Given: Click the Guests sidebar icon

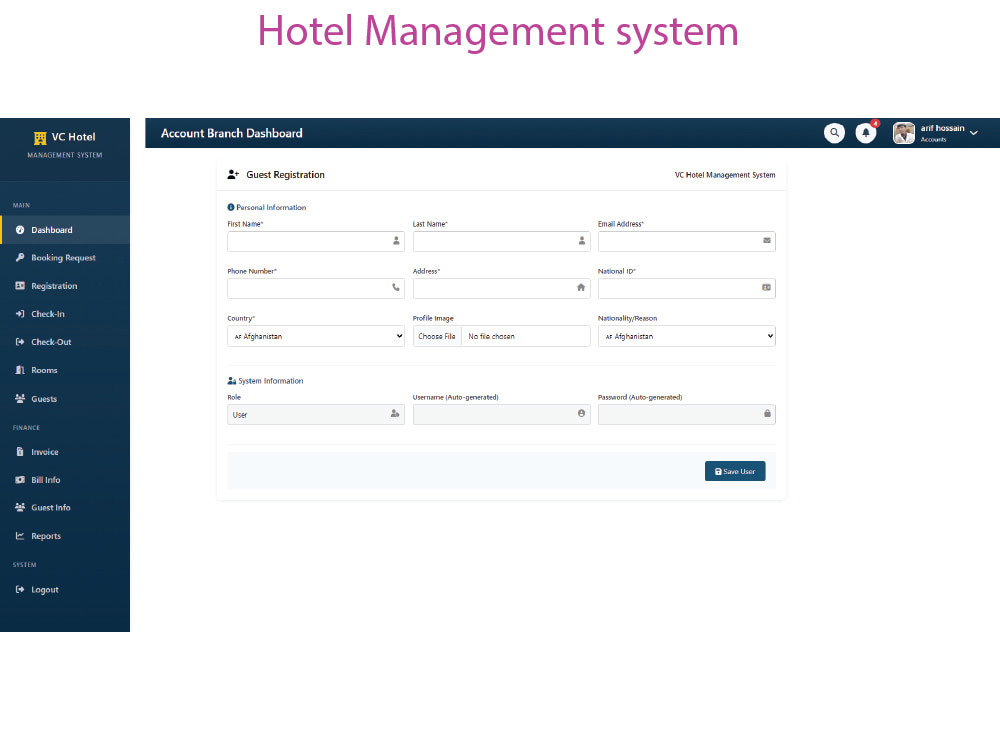Looking at the screenshot, I should click(x=20, y=399).
